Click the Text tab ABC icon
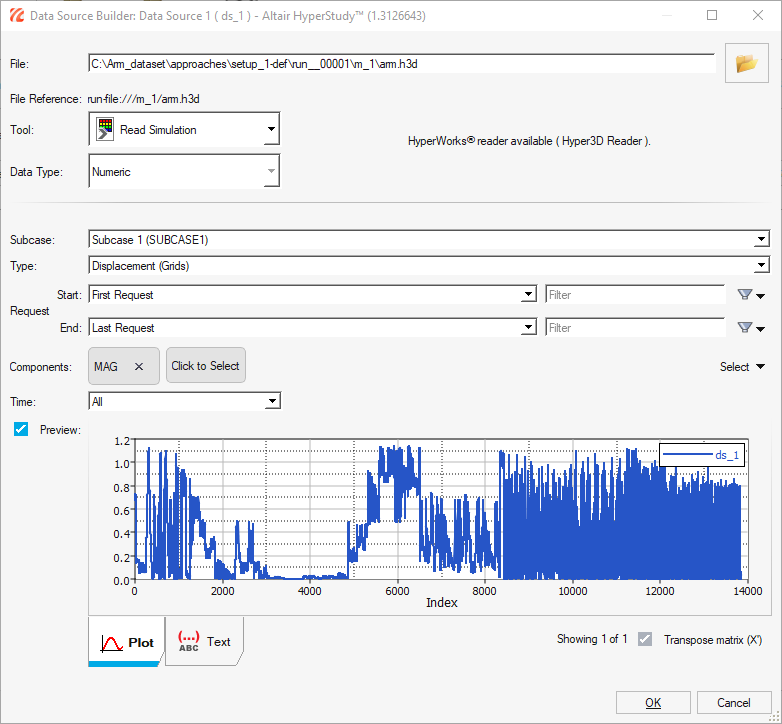Image resolution: width=782 pixels, height=724 pixels. pos(189,641)
